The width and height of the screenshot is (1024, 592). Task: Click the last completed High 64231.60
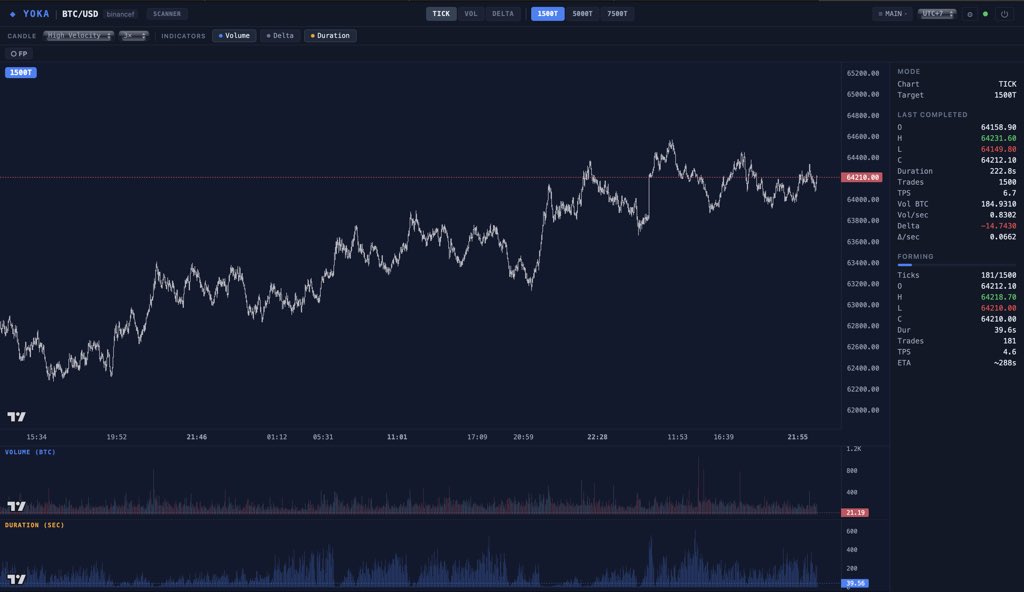tap(998, 139)
